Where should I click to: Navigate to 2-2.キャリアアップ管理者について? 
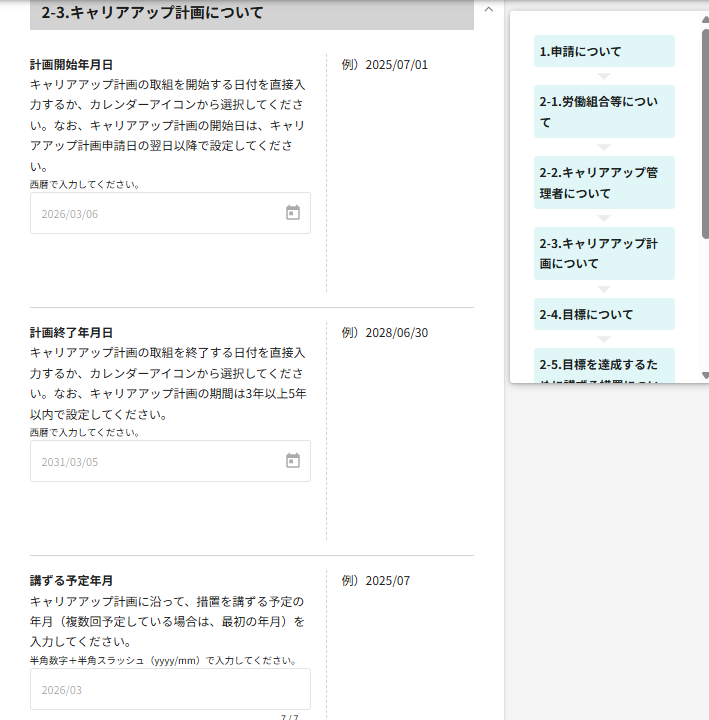point(604,182)
